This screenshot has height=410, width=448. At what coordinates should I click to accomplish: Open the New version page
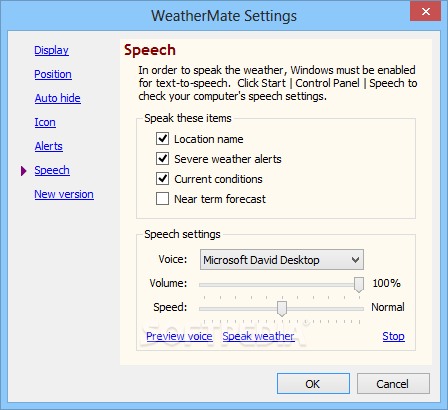[x=64, y=194]
